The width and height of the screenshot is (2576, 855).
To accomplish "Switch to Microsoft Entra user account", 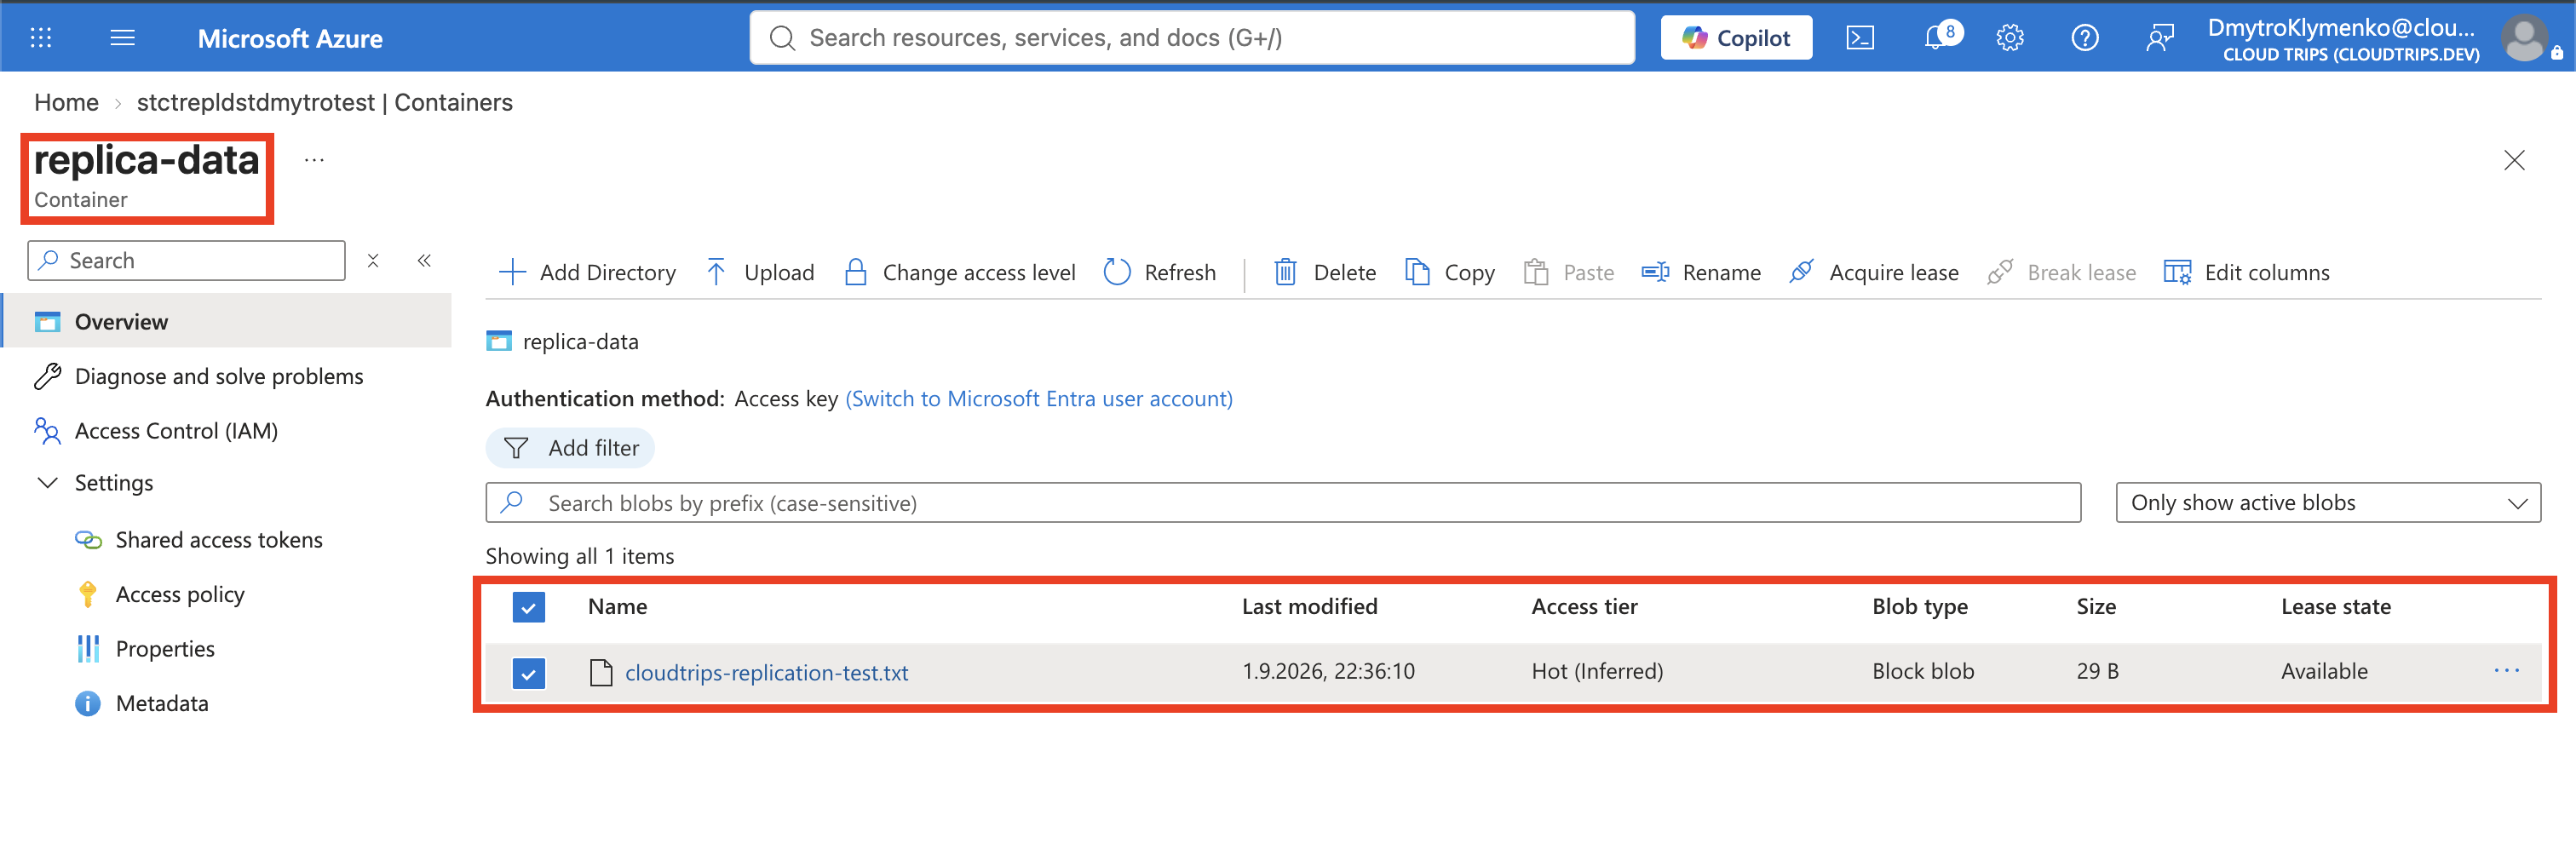I will click(x=1039, y=398).
